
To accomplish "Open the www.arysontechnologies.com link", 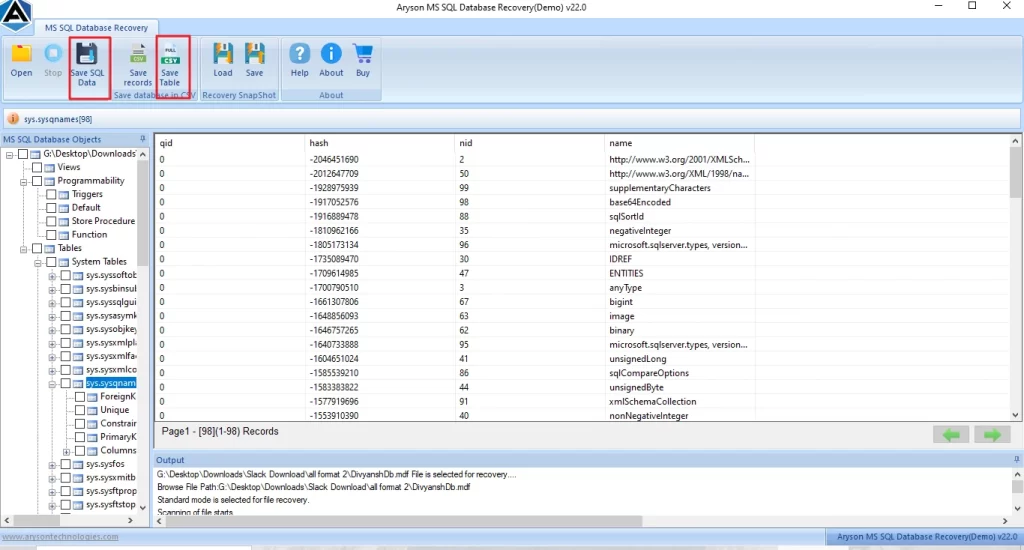I will pyautogui.click(x=60, y=537).
